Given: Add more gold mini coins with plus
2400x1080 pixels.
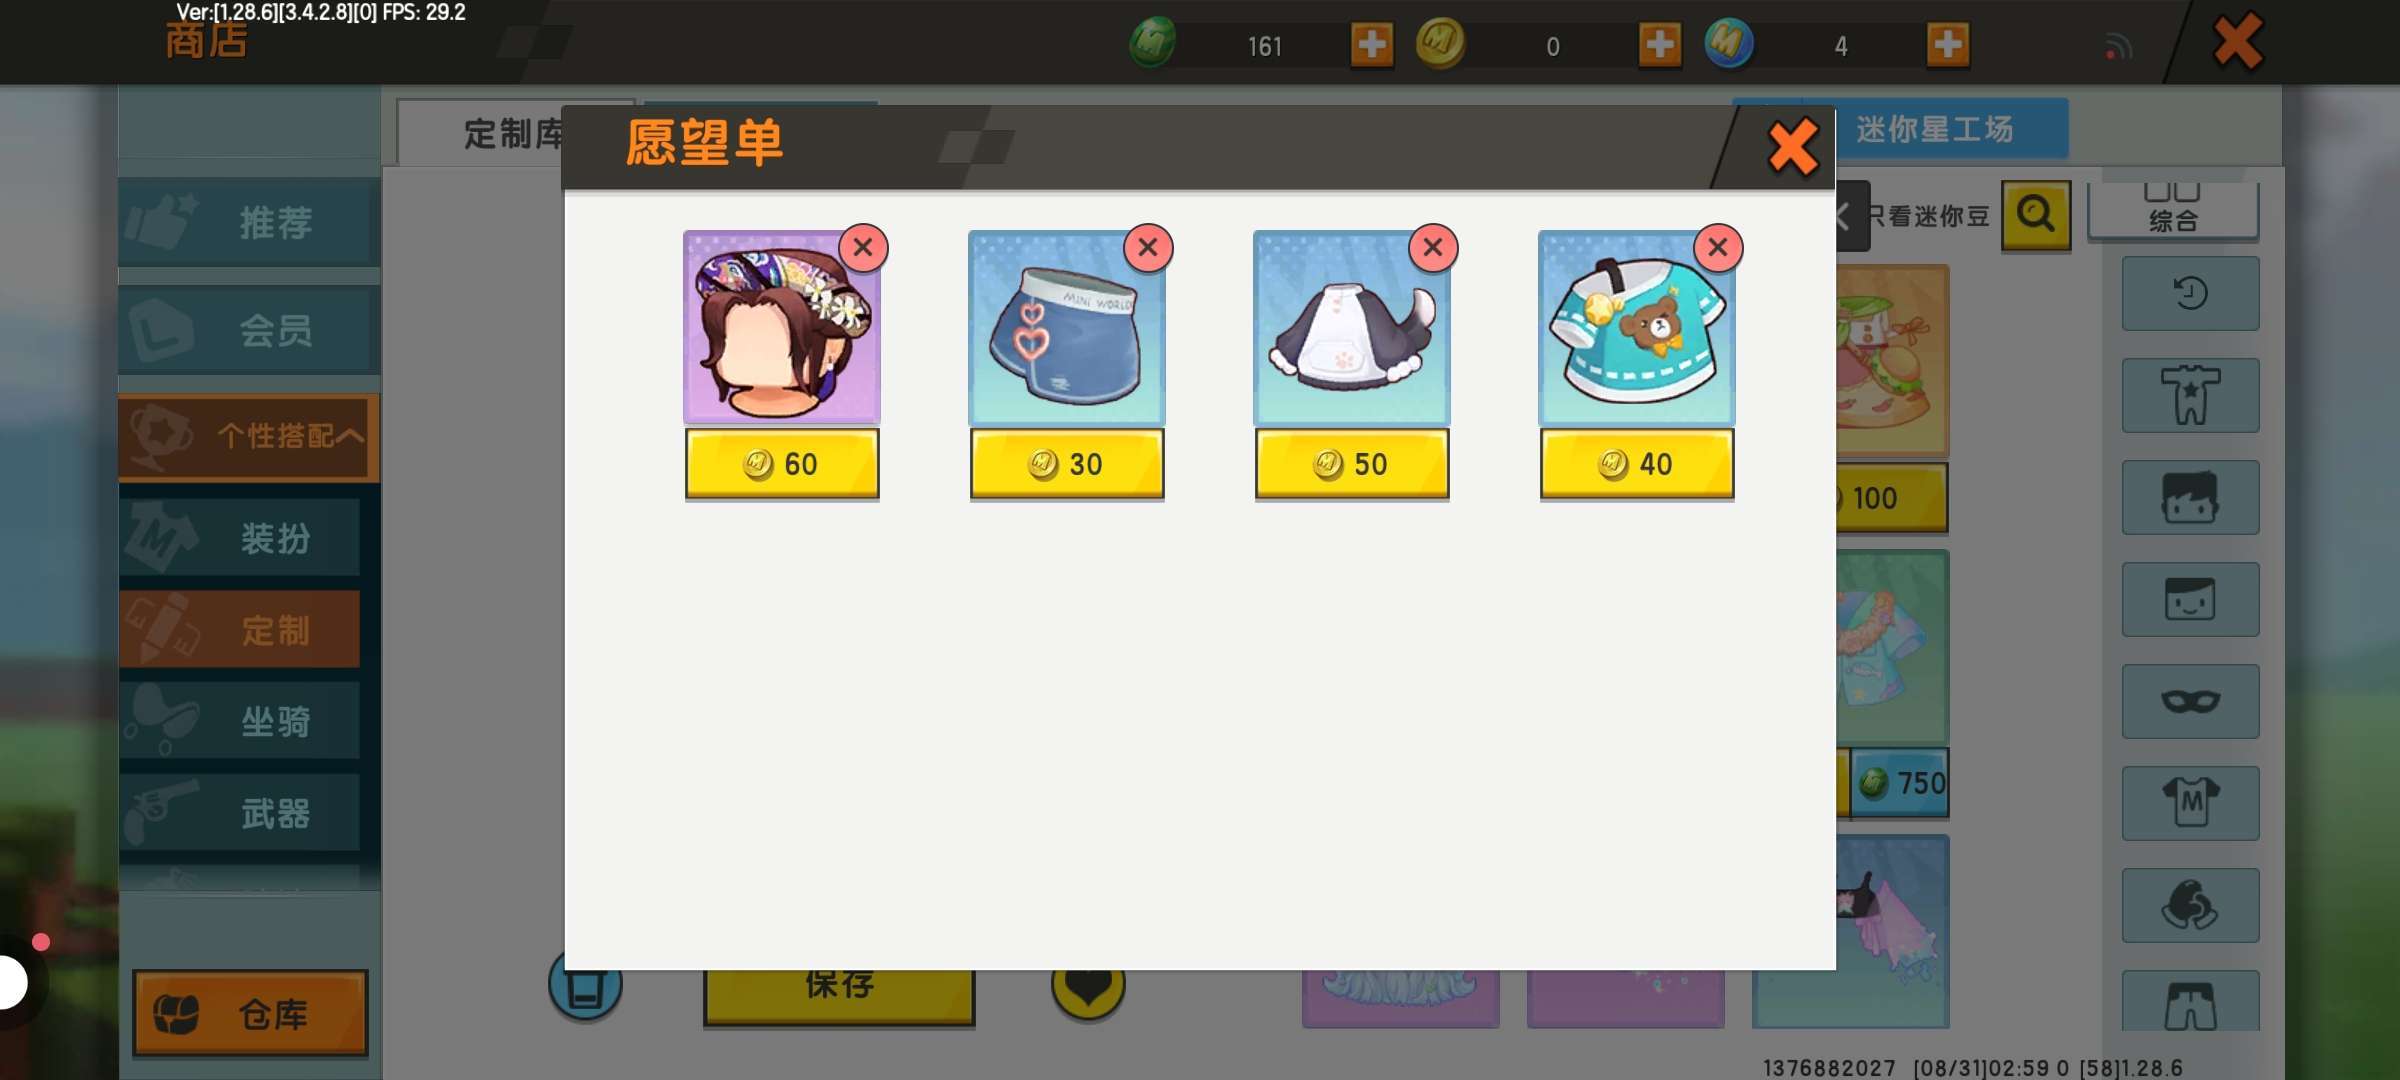Looking at the screenshot, I should point(1660,45).
